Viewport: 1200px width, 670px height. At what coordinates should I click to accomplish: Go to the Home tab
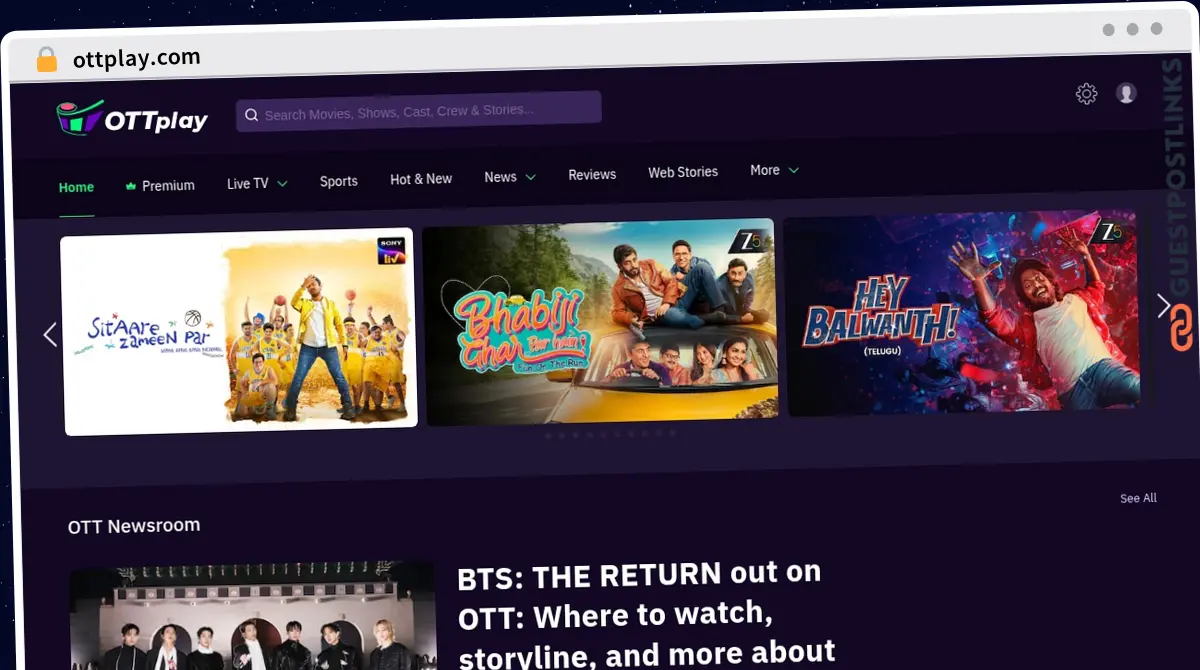tap(76, 187)
